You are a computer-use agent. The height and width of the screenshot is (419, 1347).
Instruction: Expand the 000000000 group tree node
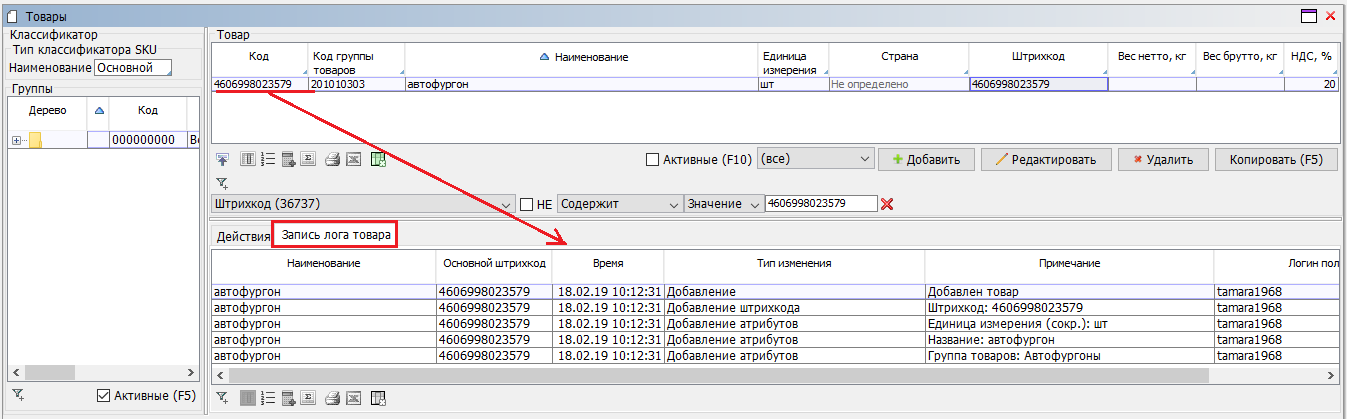point(16,140)
